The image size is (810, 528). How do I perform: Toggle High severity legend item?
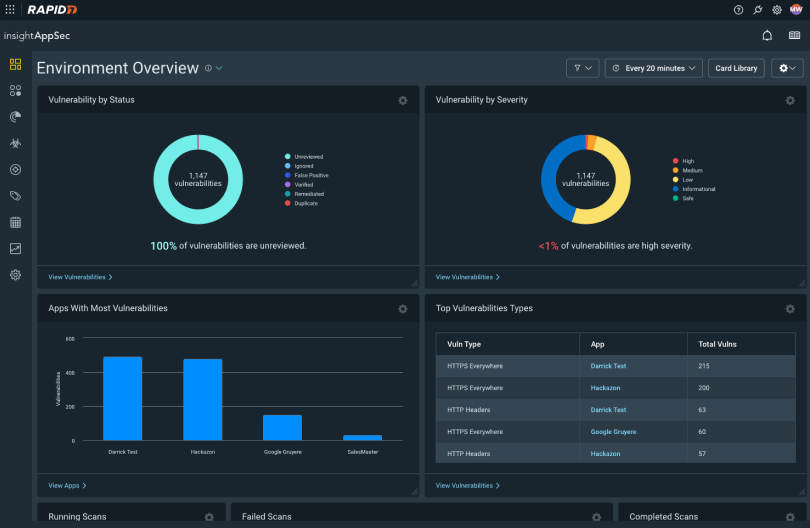point(683,161)
